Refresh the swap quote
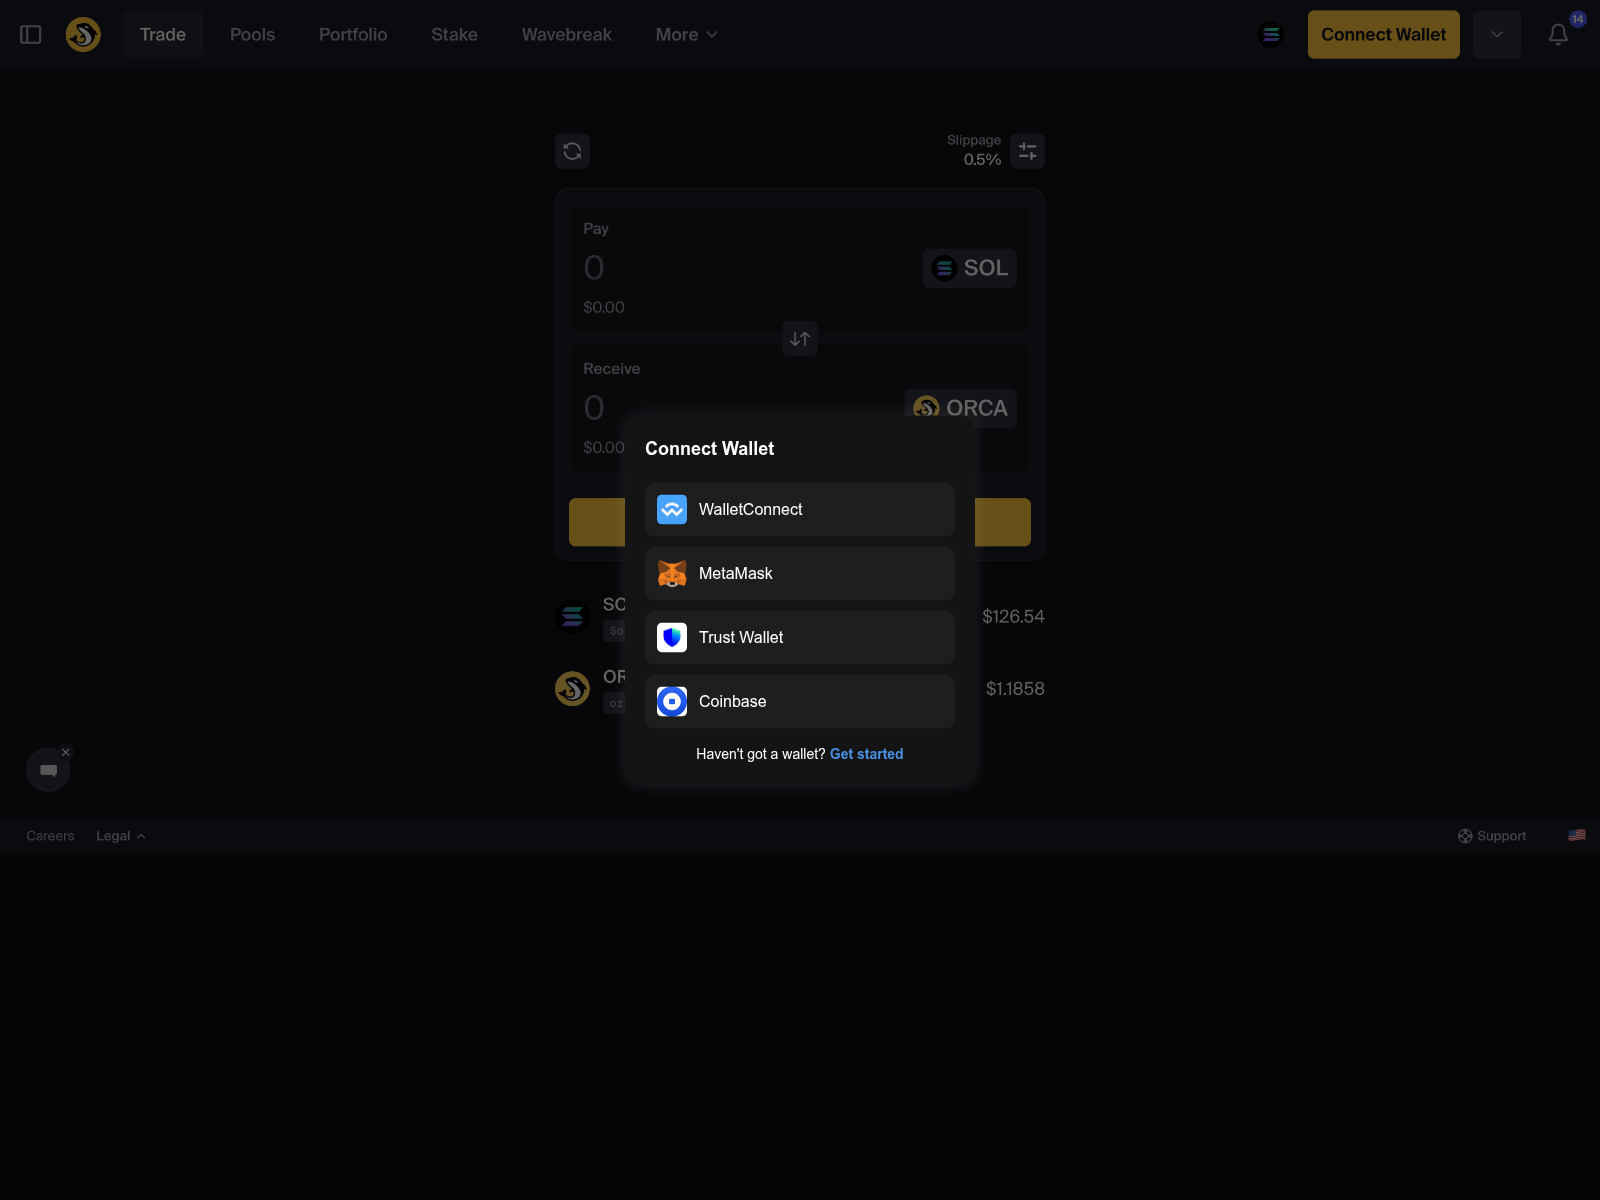The height and width of the screenshot is (1200, 1600). pos(572,151)
